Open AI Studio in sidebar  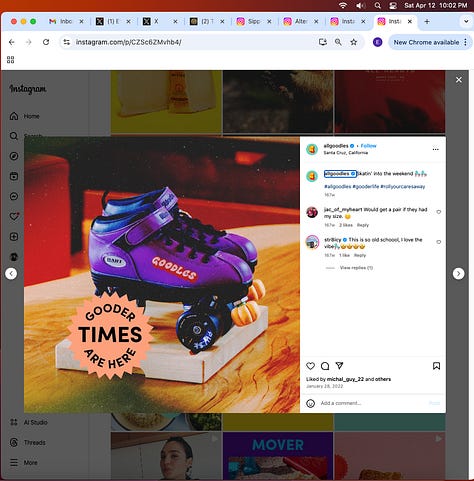(x=29, y=422)
